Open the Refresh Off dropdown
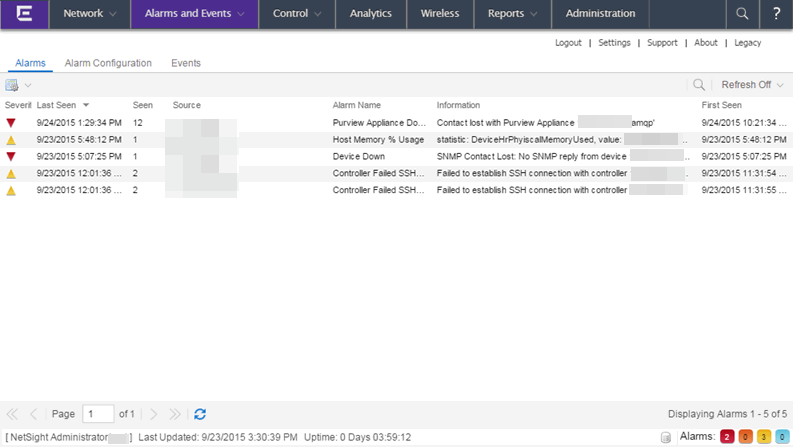The width and height of the screenshot is (793, 447). coord(753,85)
